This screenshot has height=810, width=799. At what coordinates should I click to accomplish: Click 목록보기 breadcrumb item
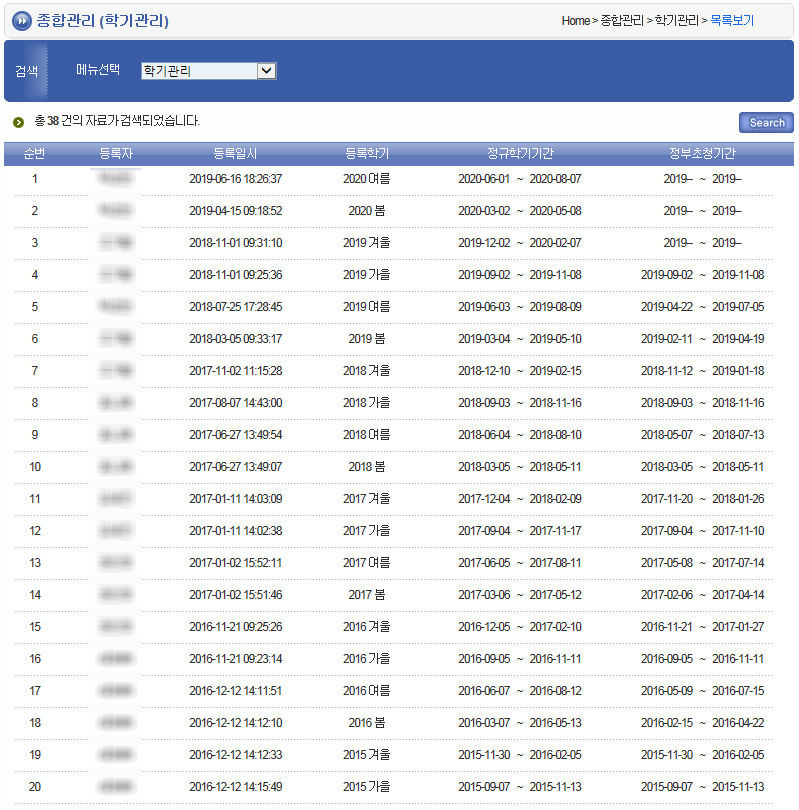pyautogui.click(x=732, y=21)
